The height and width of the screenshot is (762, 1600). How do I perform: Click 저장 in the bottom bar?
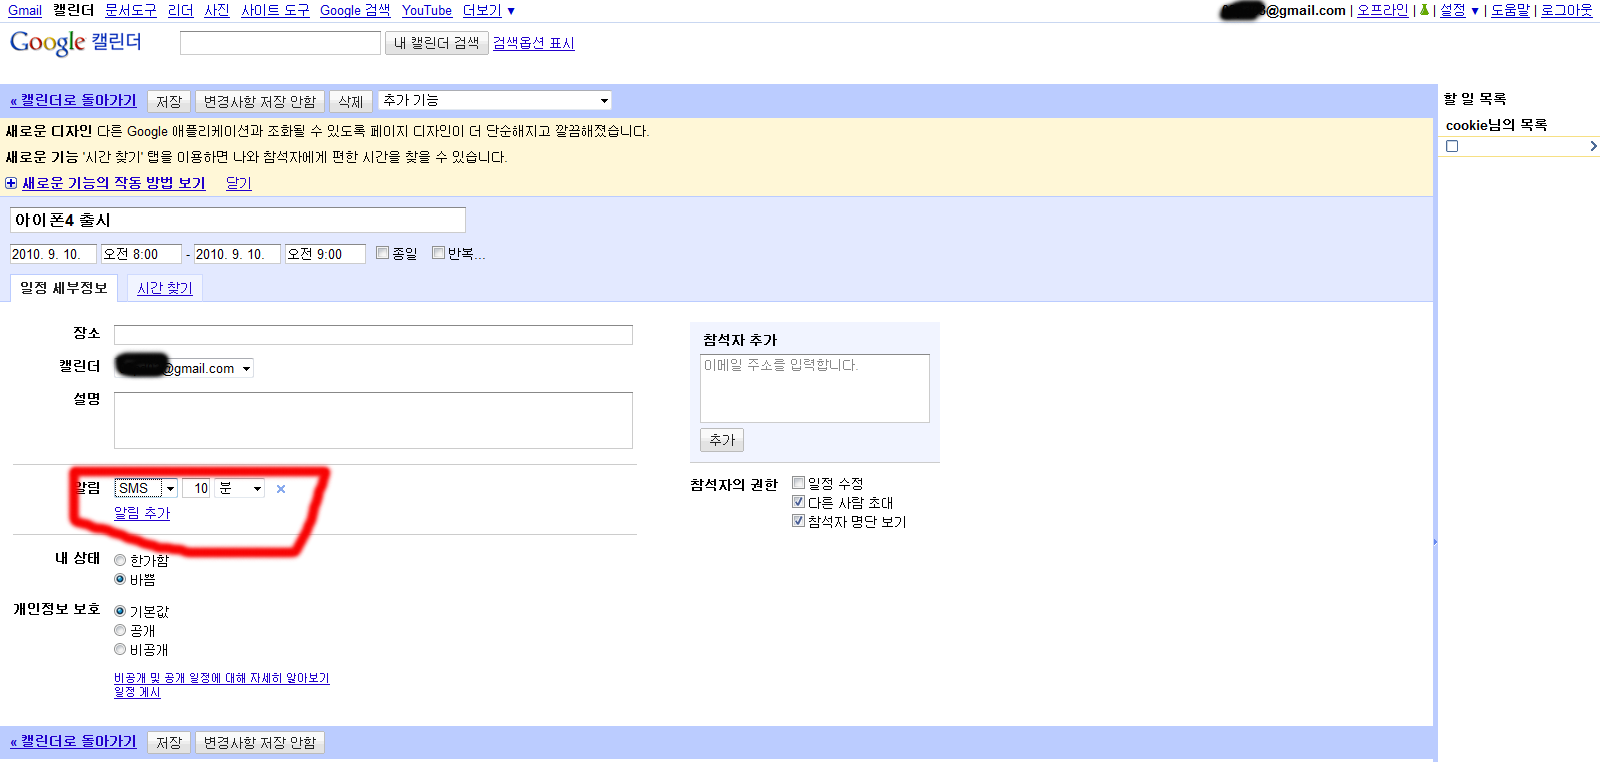(x=169, y=742)
